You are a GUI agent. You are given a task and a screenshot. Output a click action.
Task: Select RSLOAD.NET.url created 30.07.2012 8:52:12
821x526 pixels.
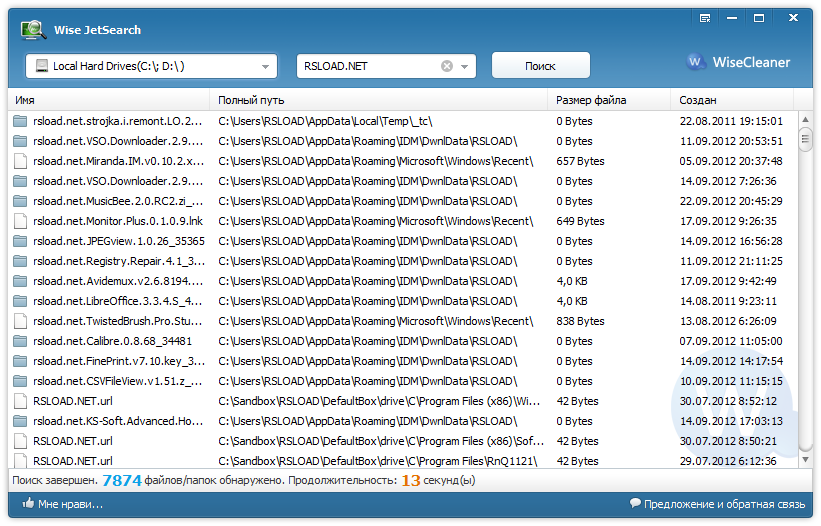(72, 401)
